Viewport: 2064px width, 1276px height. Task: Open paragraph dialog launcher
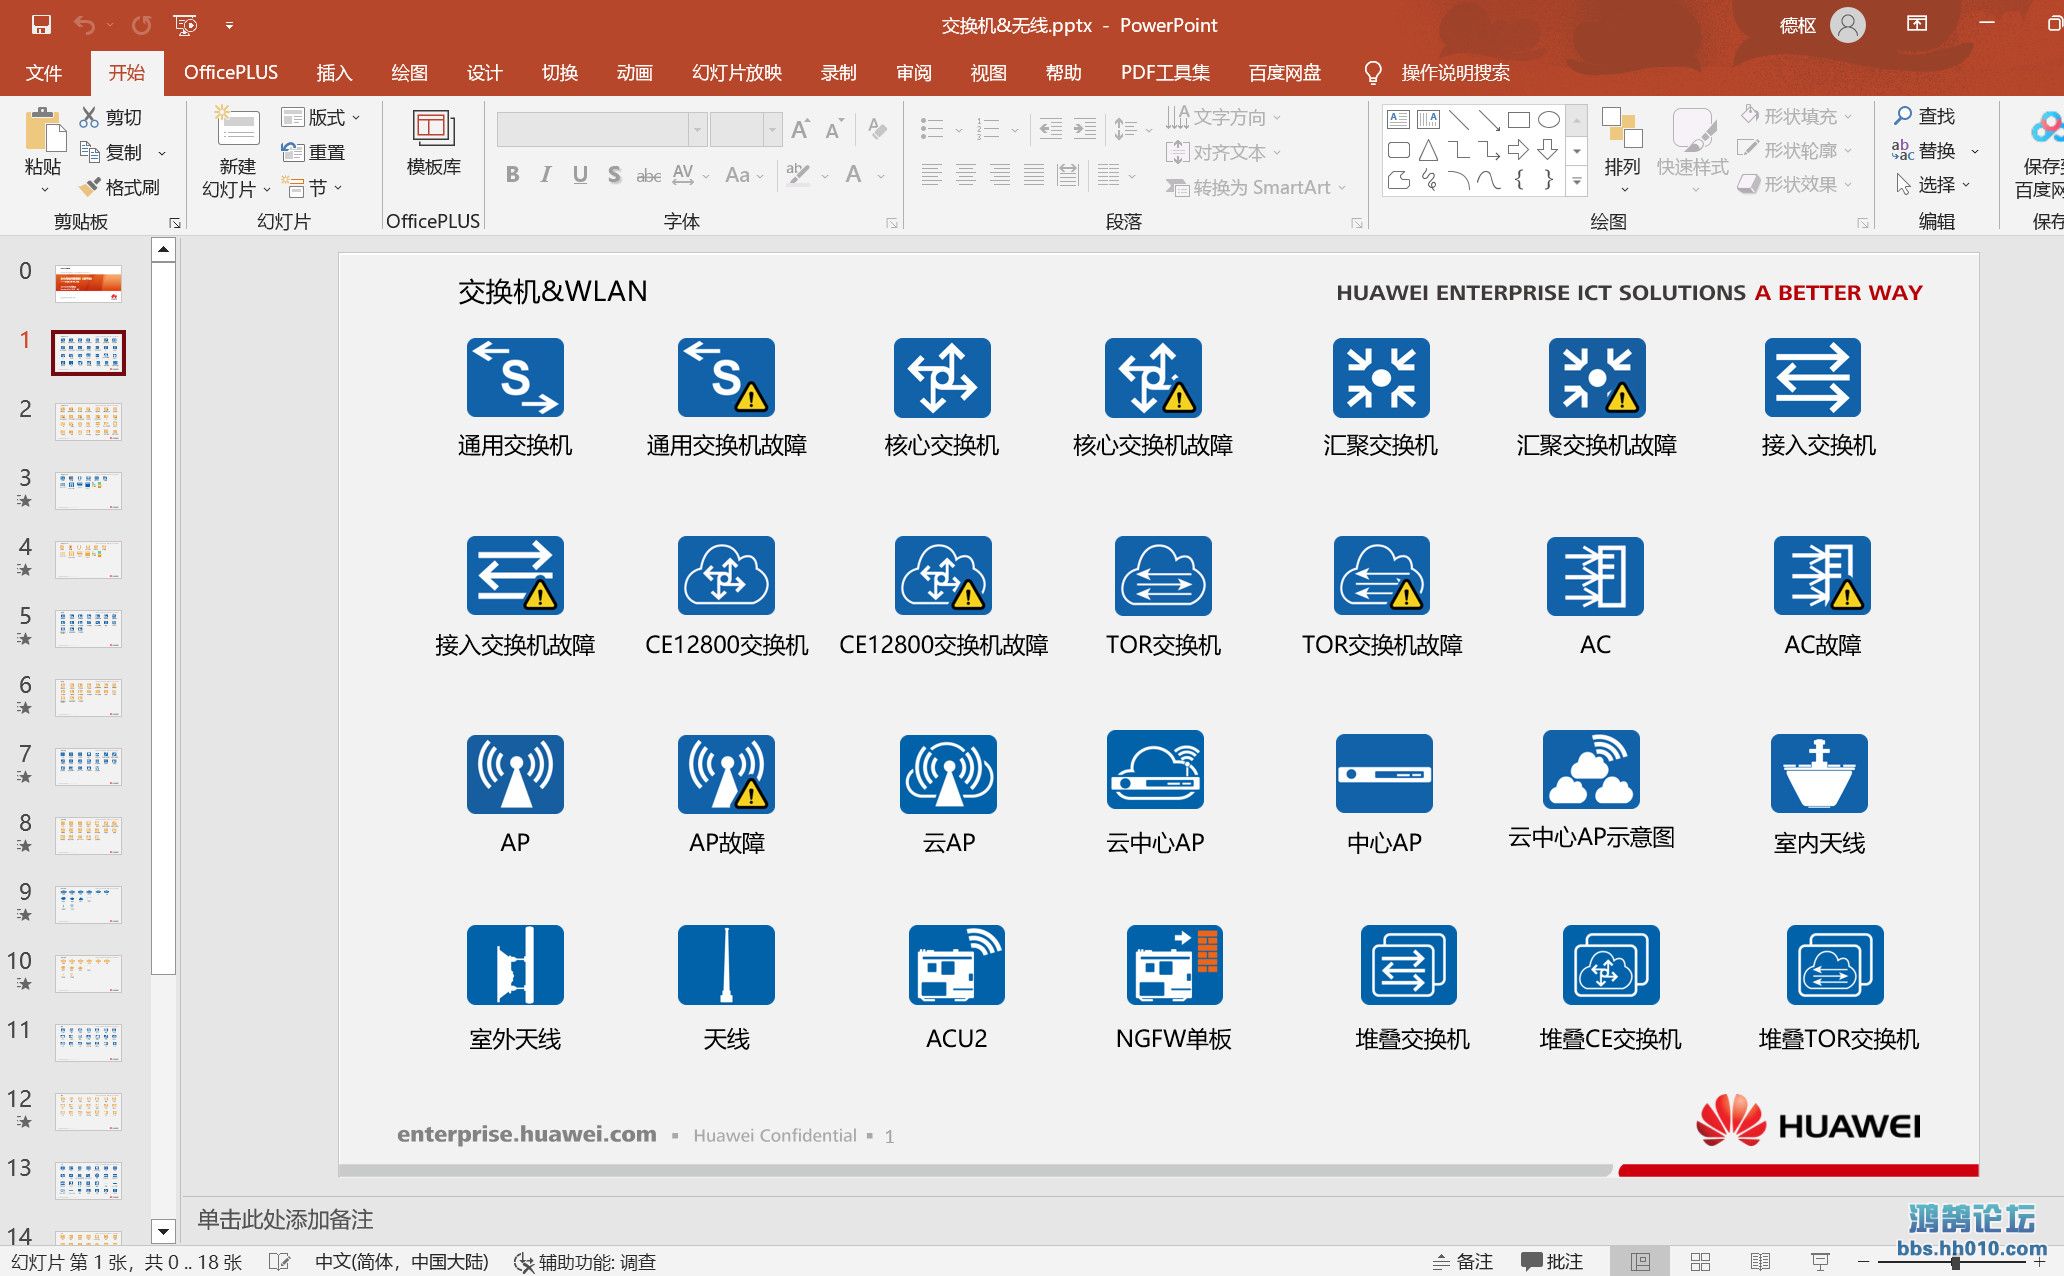click(x=1357, y=223)
